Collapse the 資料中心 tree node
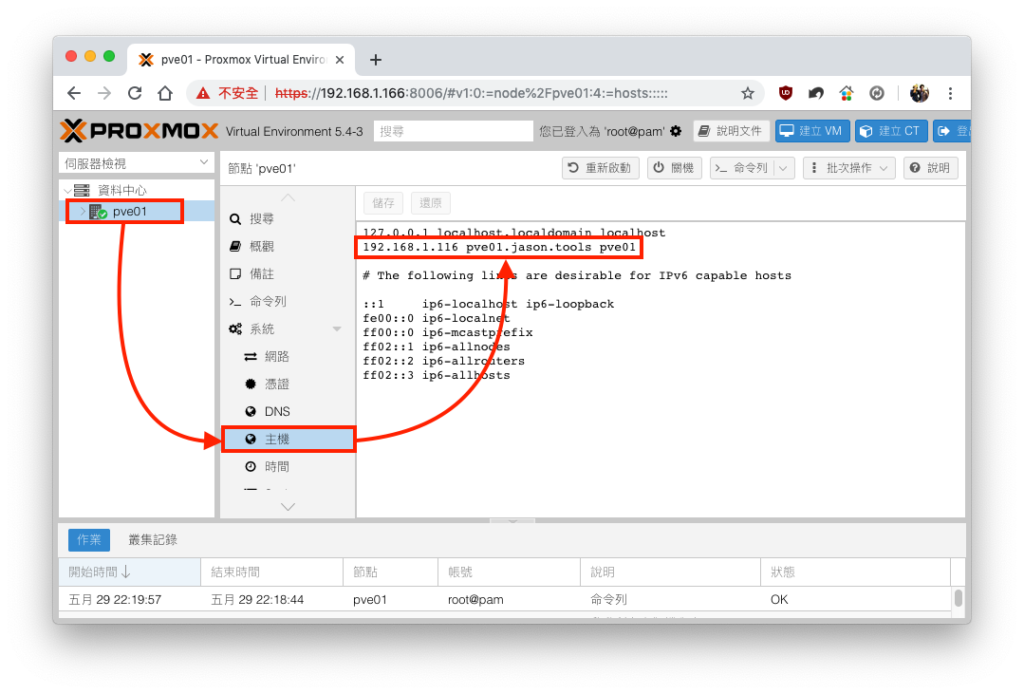The height and width of the screenshot is (694, 1024). click(x=68, y=191)
